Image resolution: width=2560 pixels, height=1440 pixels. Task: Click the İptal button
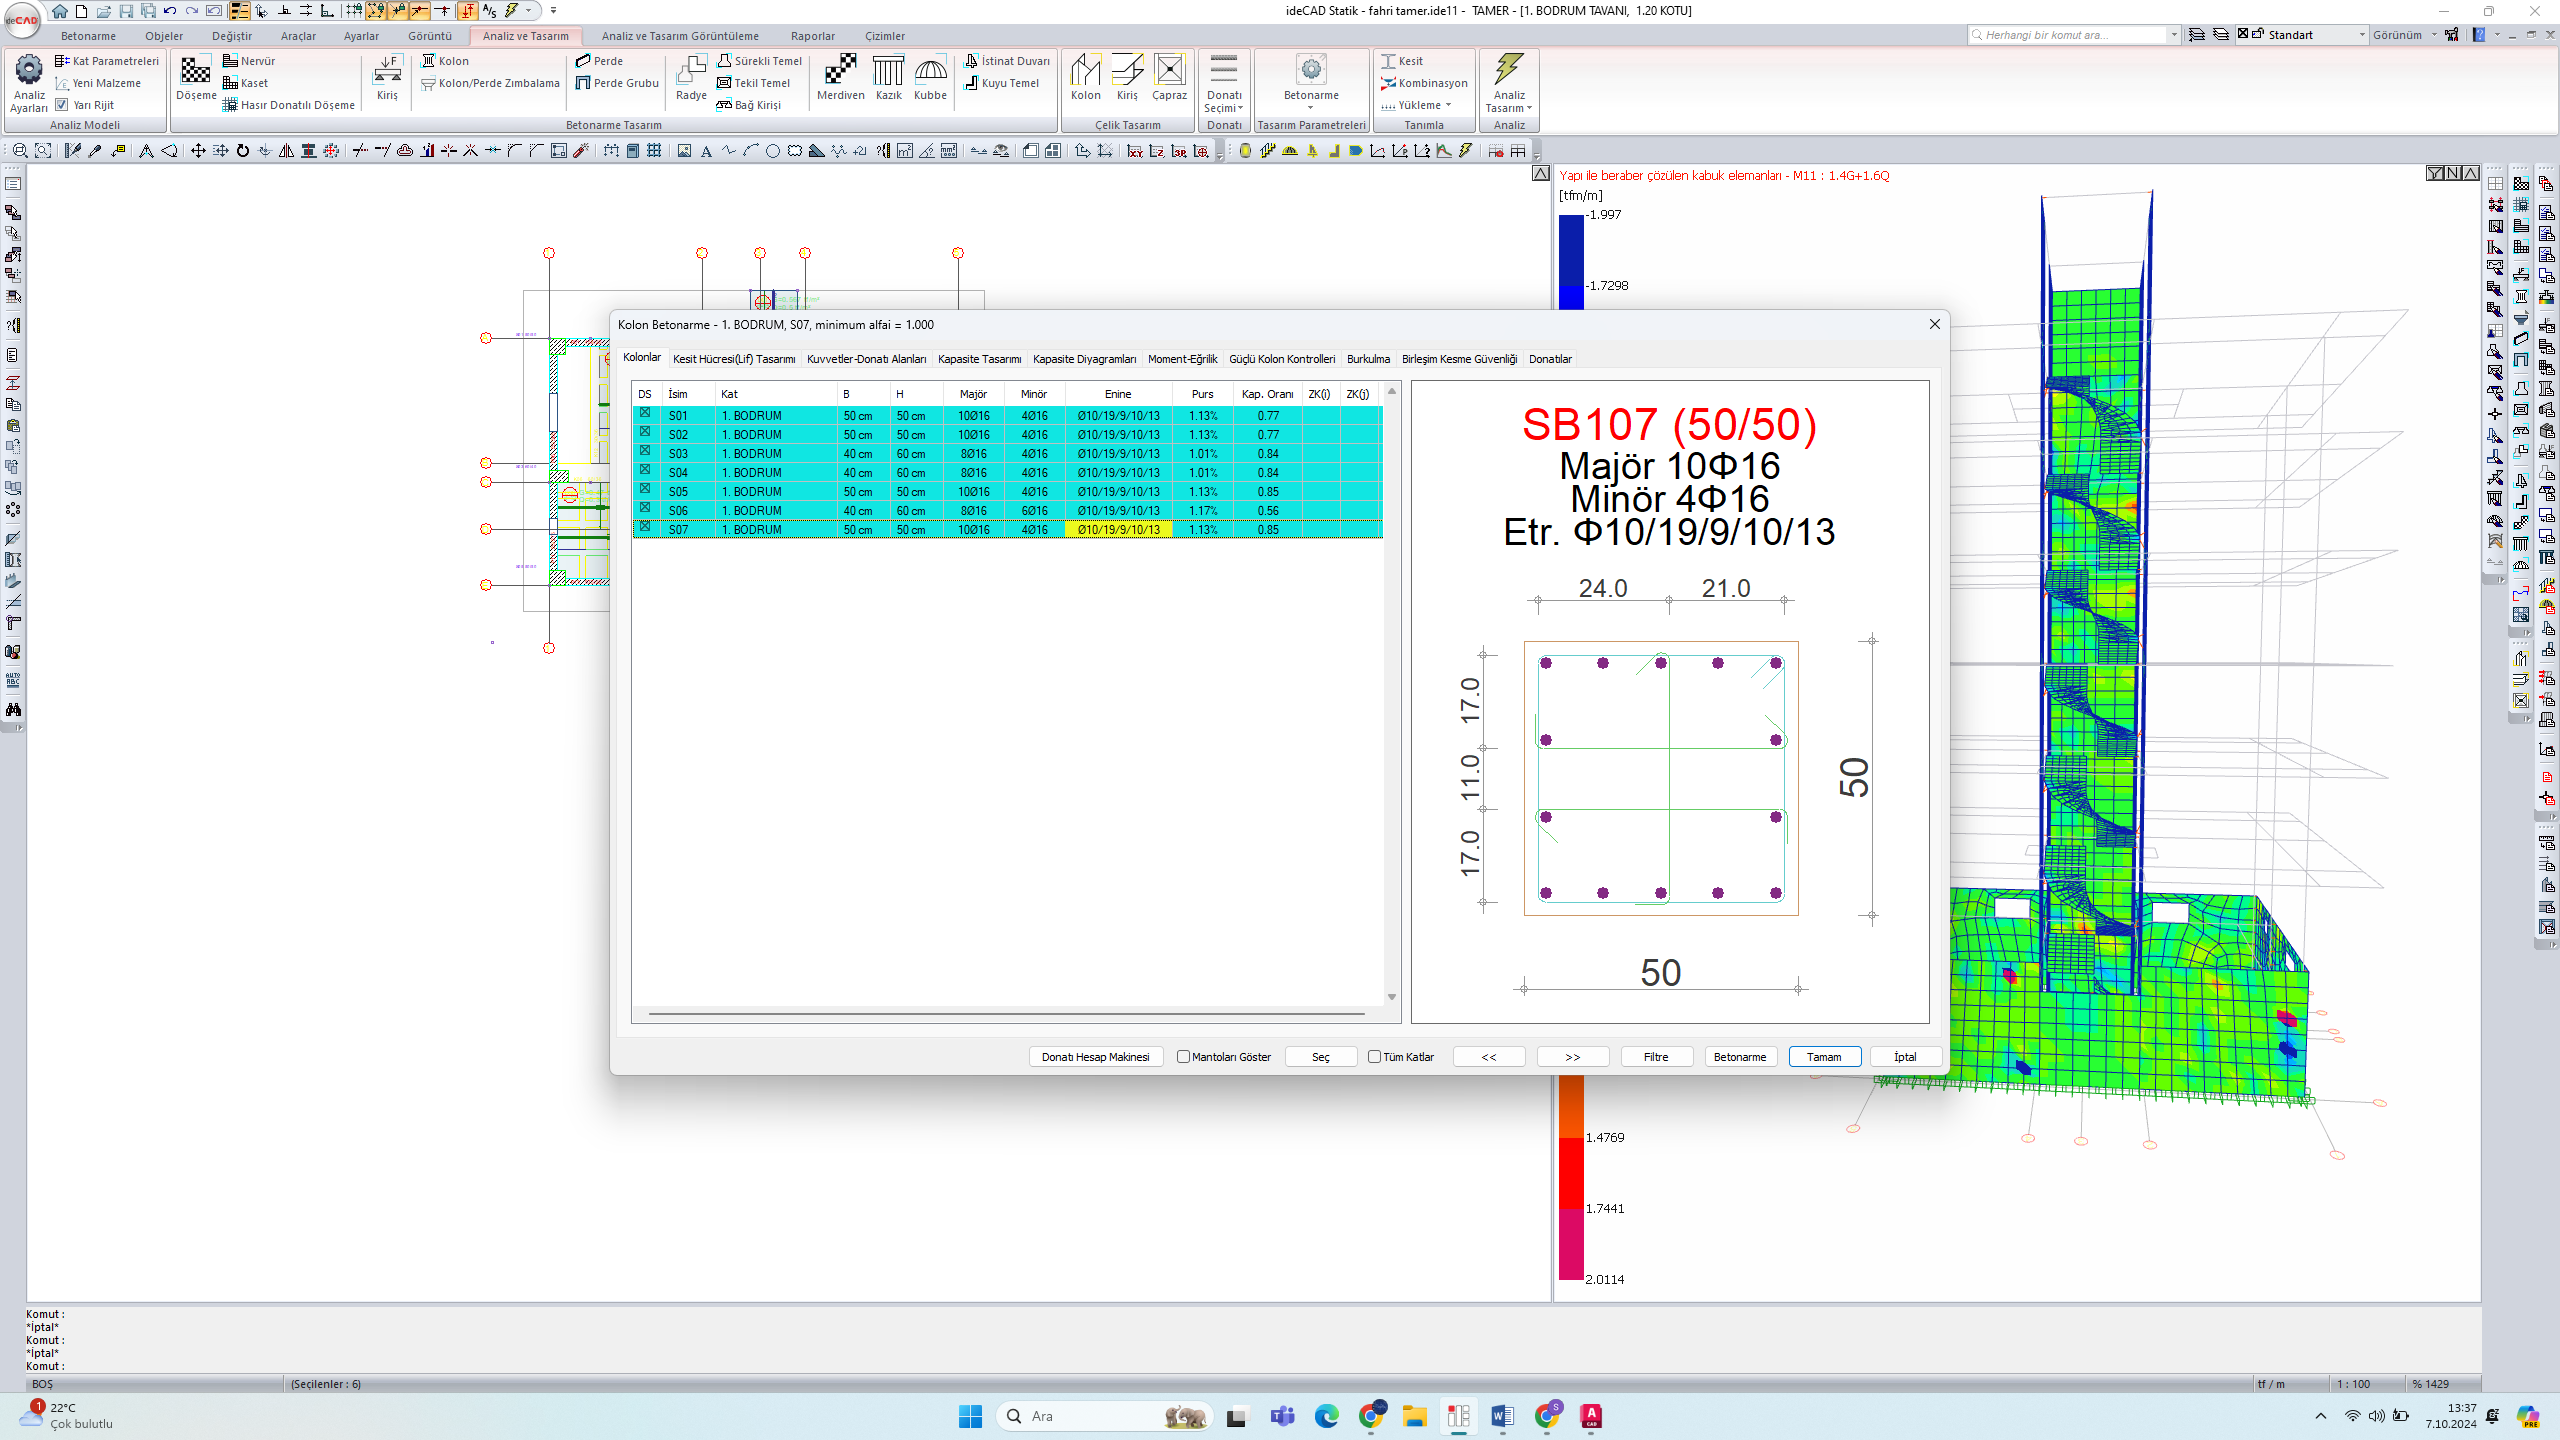point(1906,1057)
